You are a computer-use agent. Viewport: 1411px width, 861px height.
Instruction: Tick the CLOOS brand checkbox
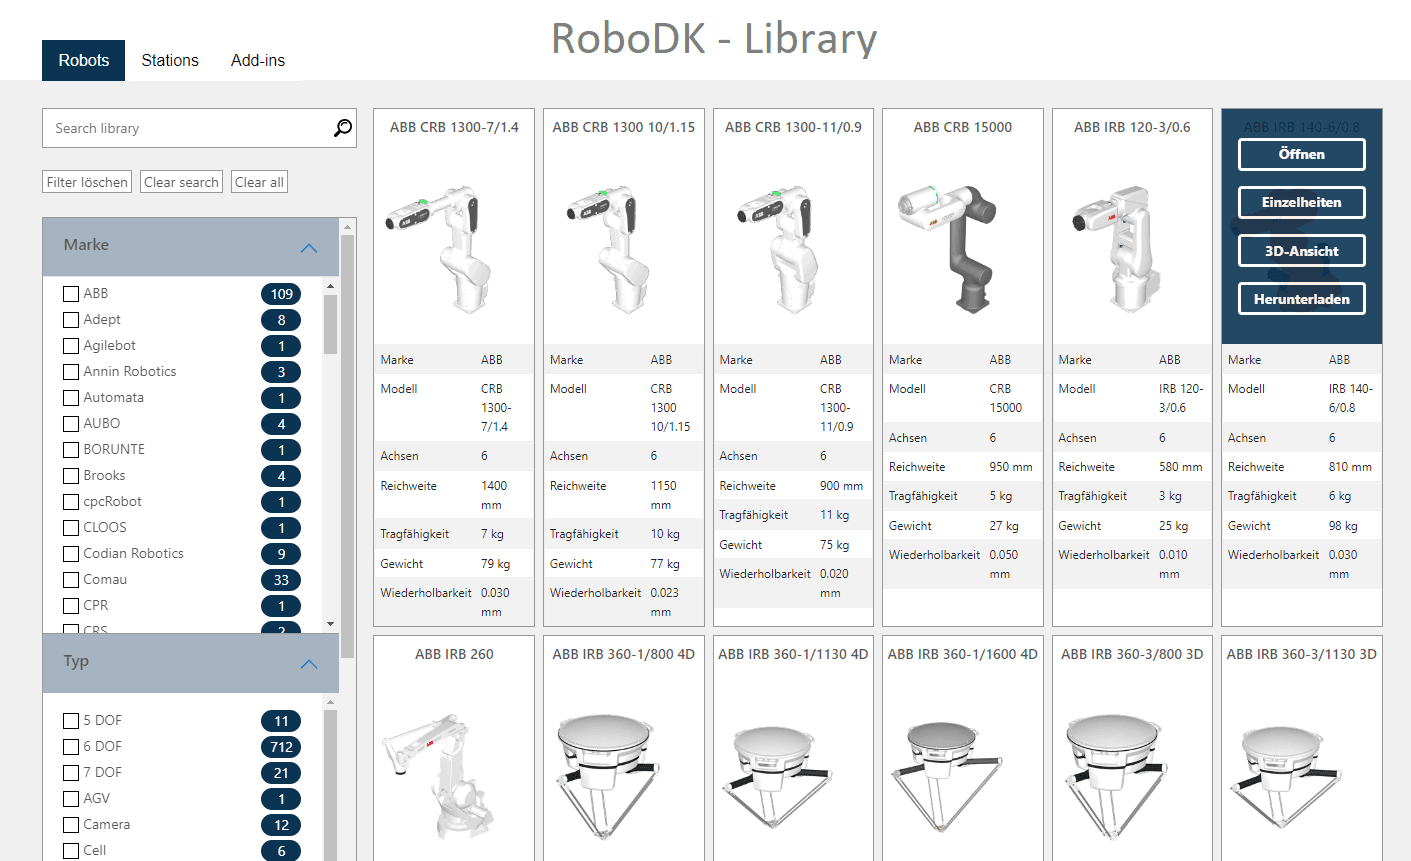(x=71, y=528)
